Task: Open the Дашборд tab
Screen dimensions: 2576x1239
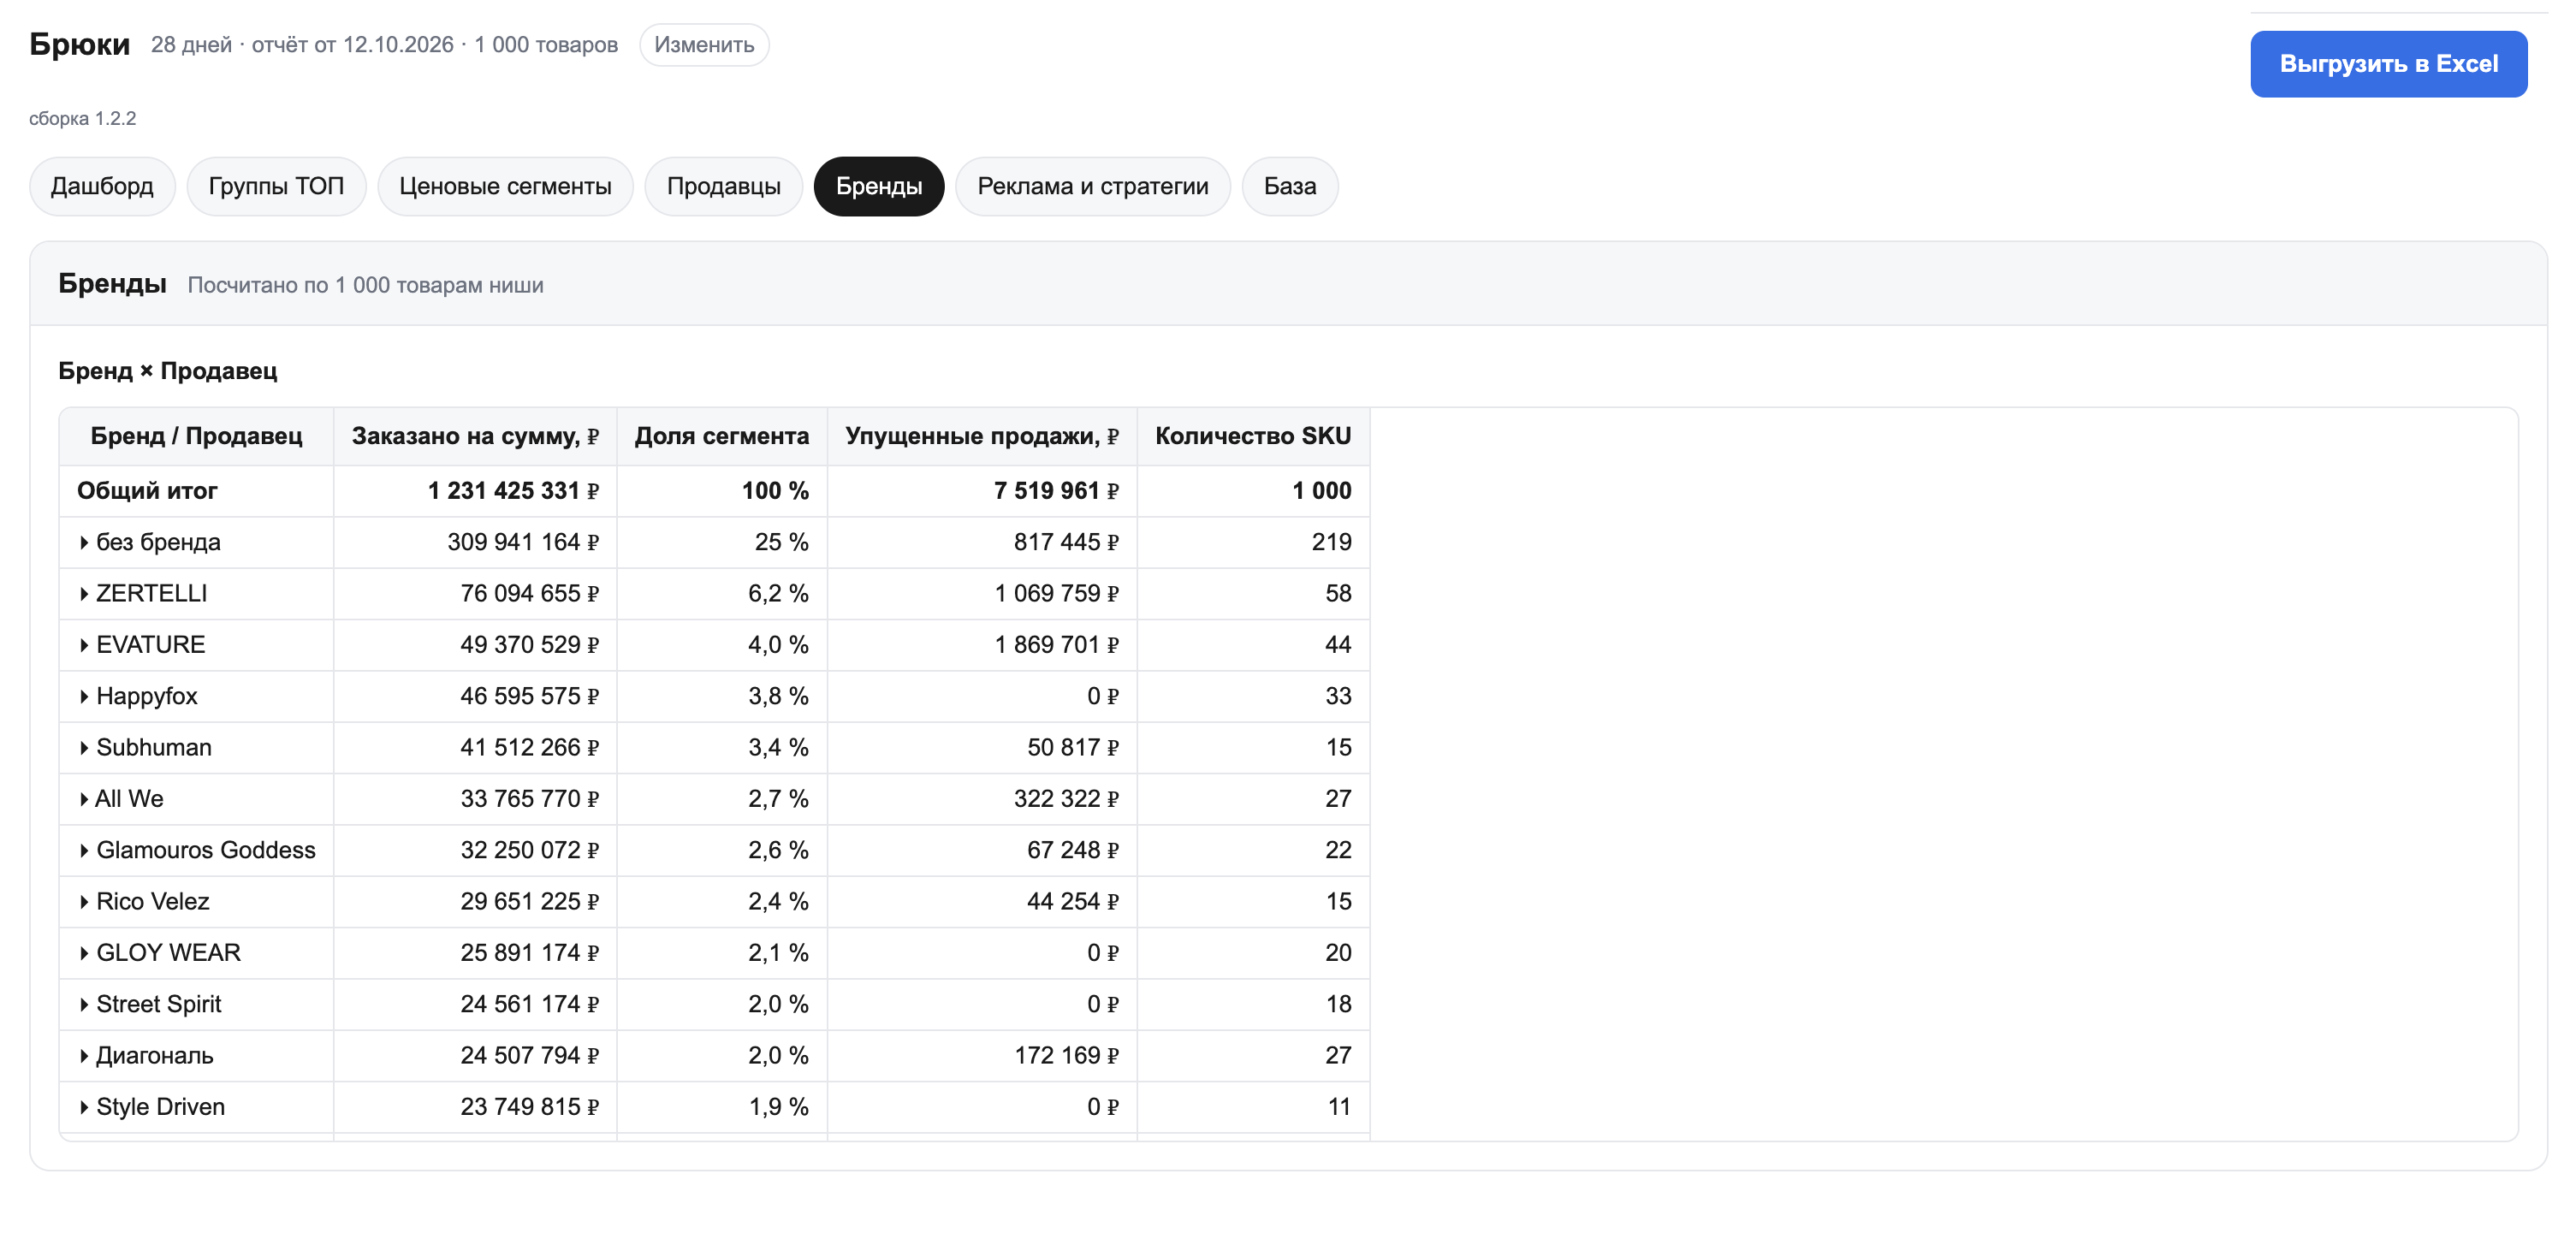Action: [102, 186]
